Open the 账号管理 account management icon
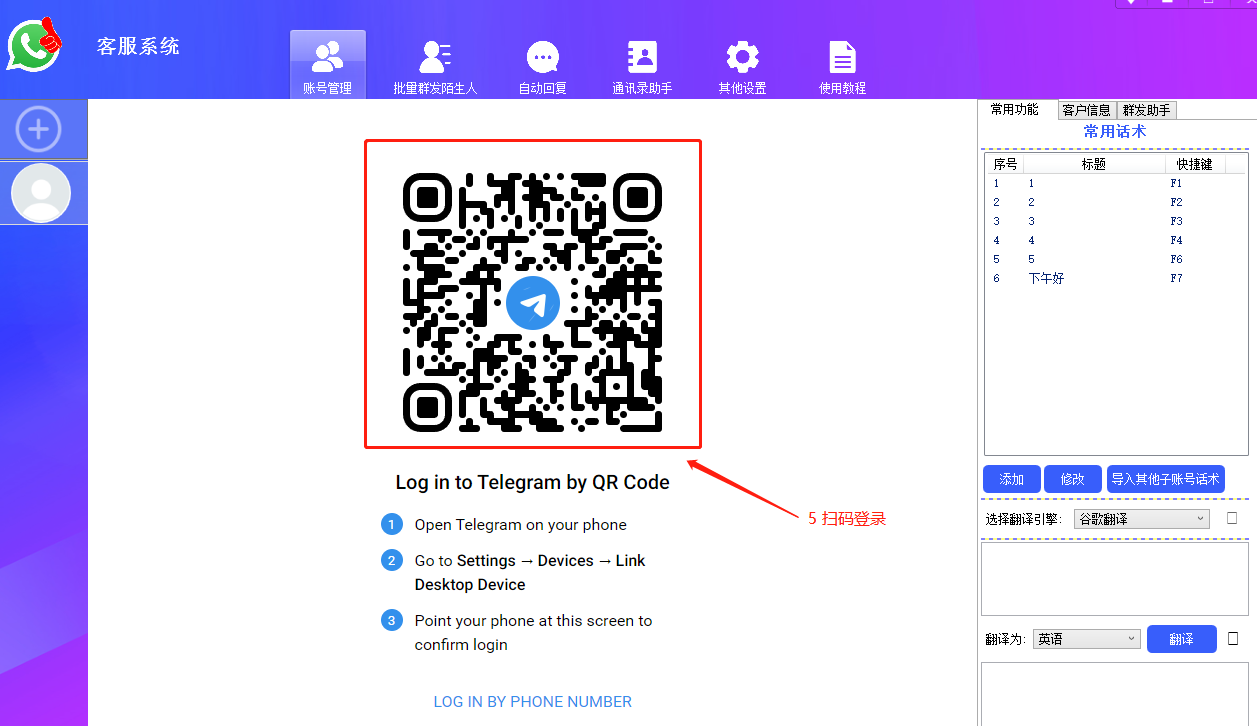The image size is (1257, 726). (x=328, y=65)
